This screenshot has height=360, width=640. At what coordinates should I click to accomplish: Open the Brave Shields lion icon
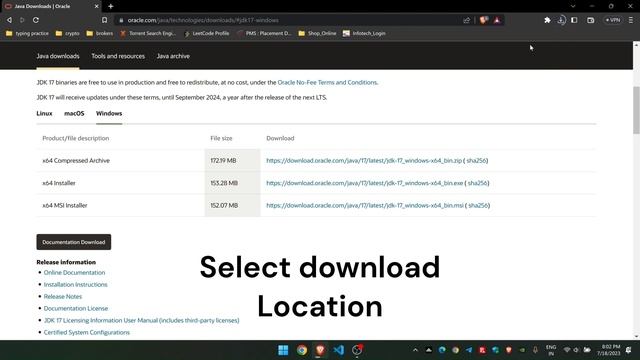pyautogui.click(x=484, y=20)
